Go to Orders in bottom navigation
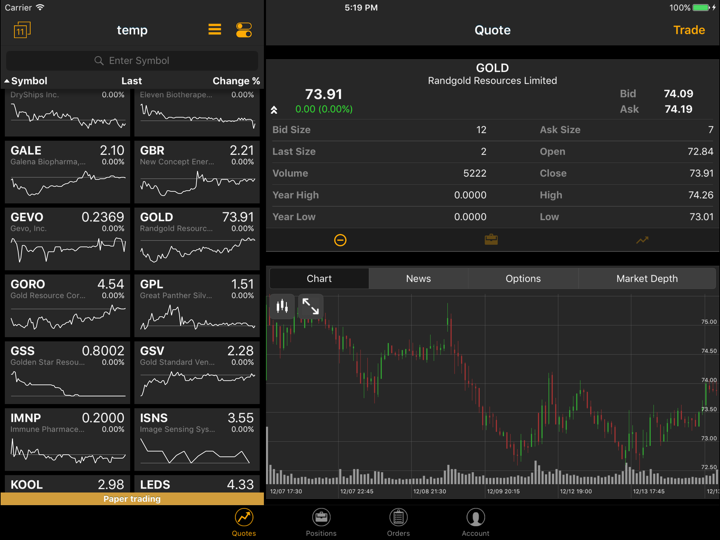720x540 pixels. point(398,522)
